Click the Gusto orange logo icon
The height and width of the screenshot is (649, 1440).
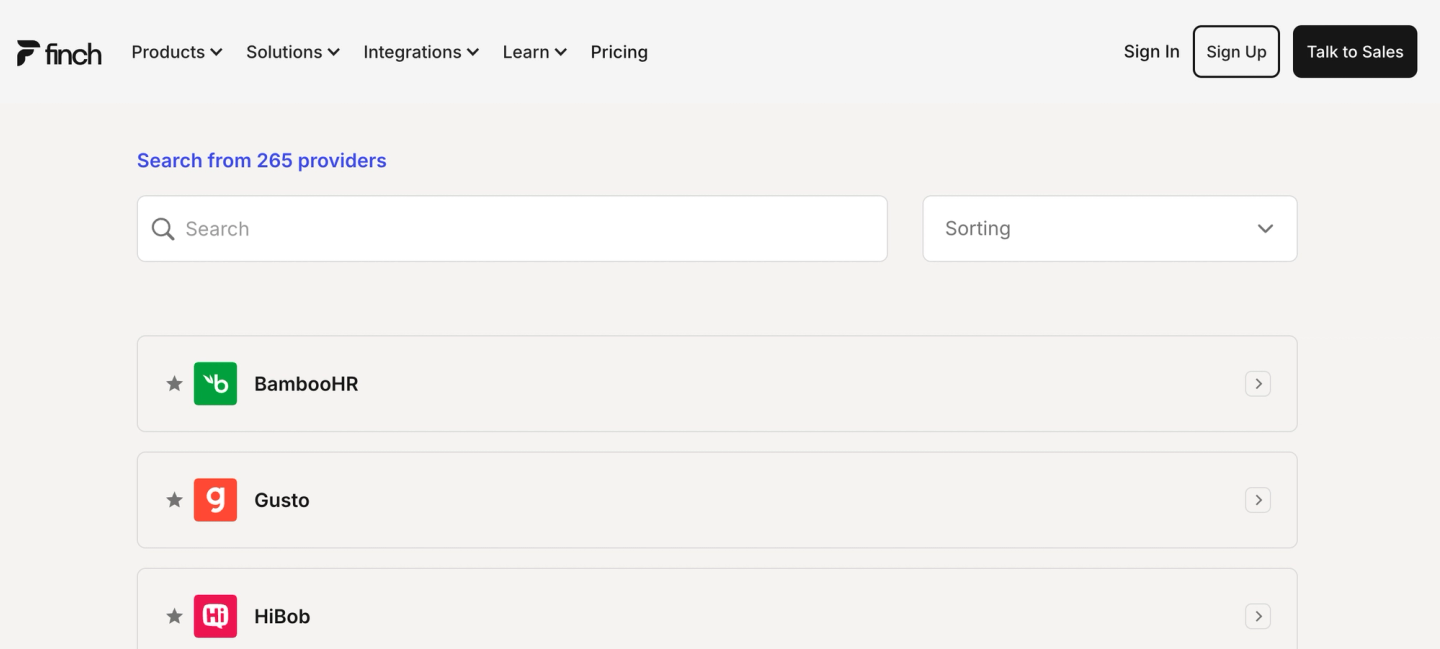tap(215, 500)
